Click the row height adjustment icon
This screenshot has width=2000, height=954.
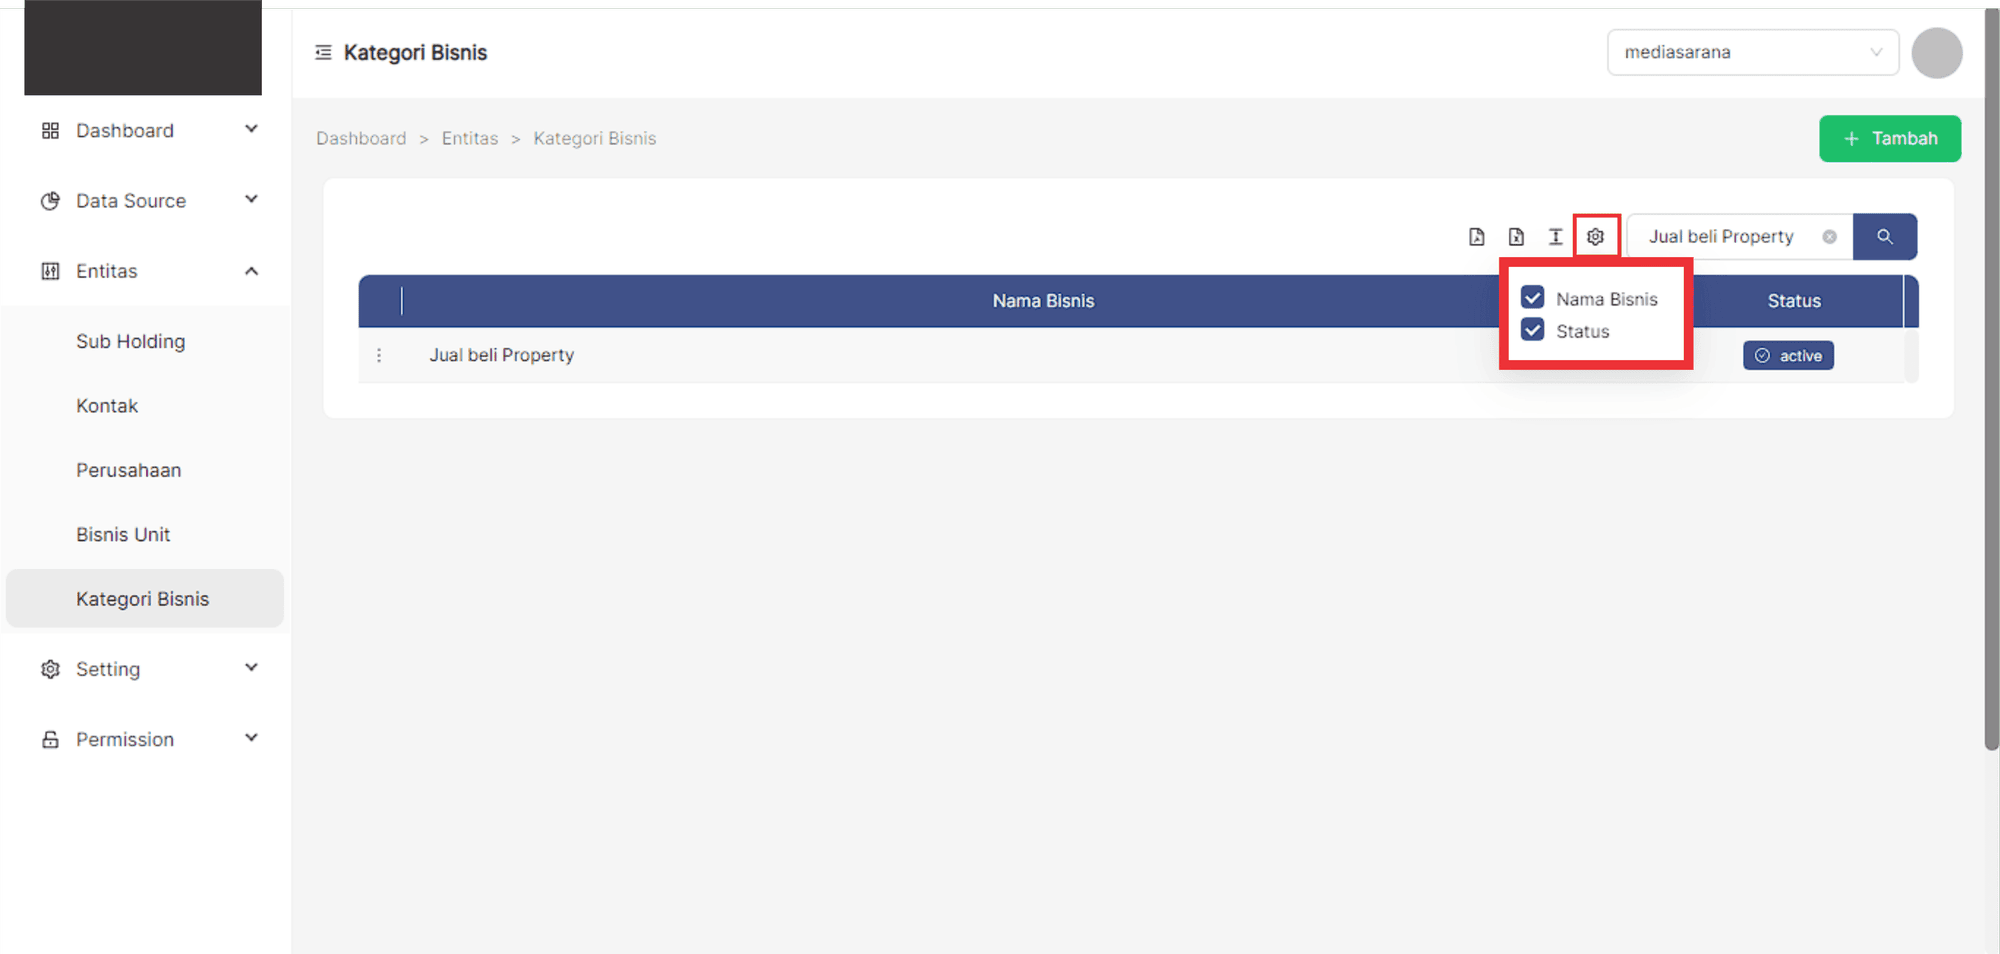coord(1555,237)
